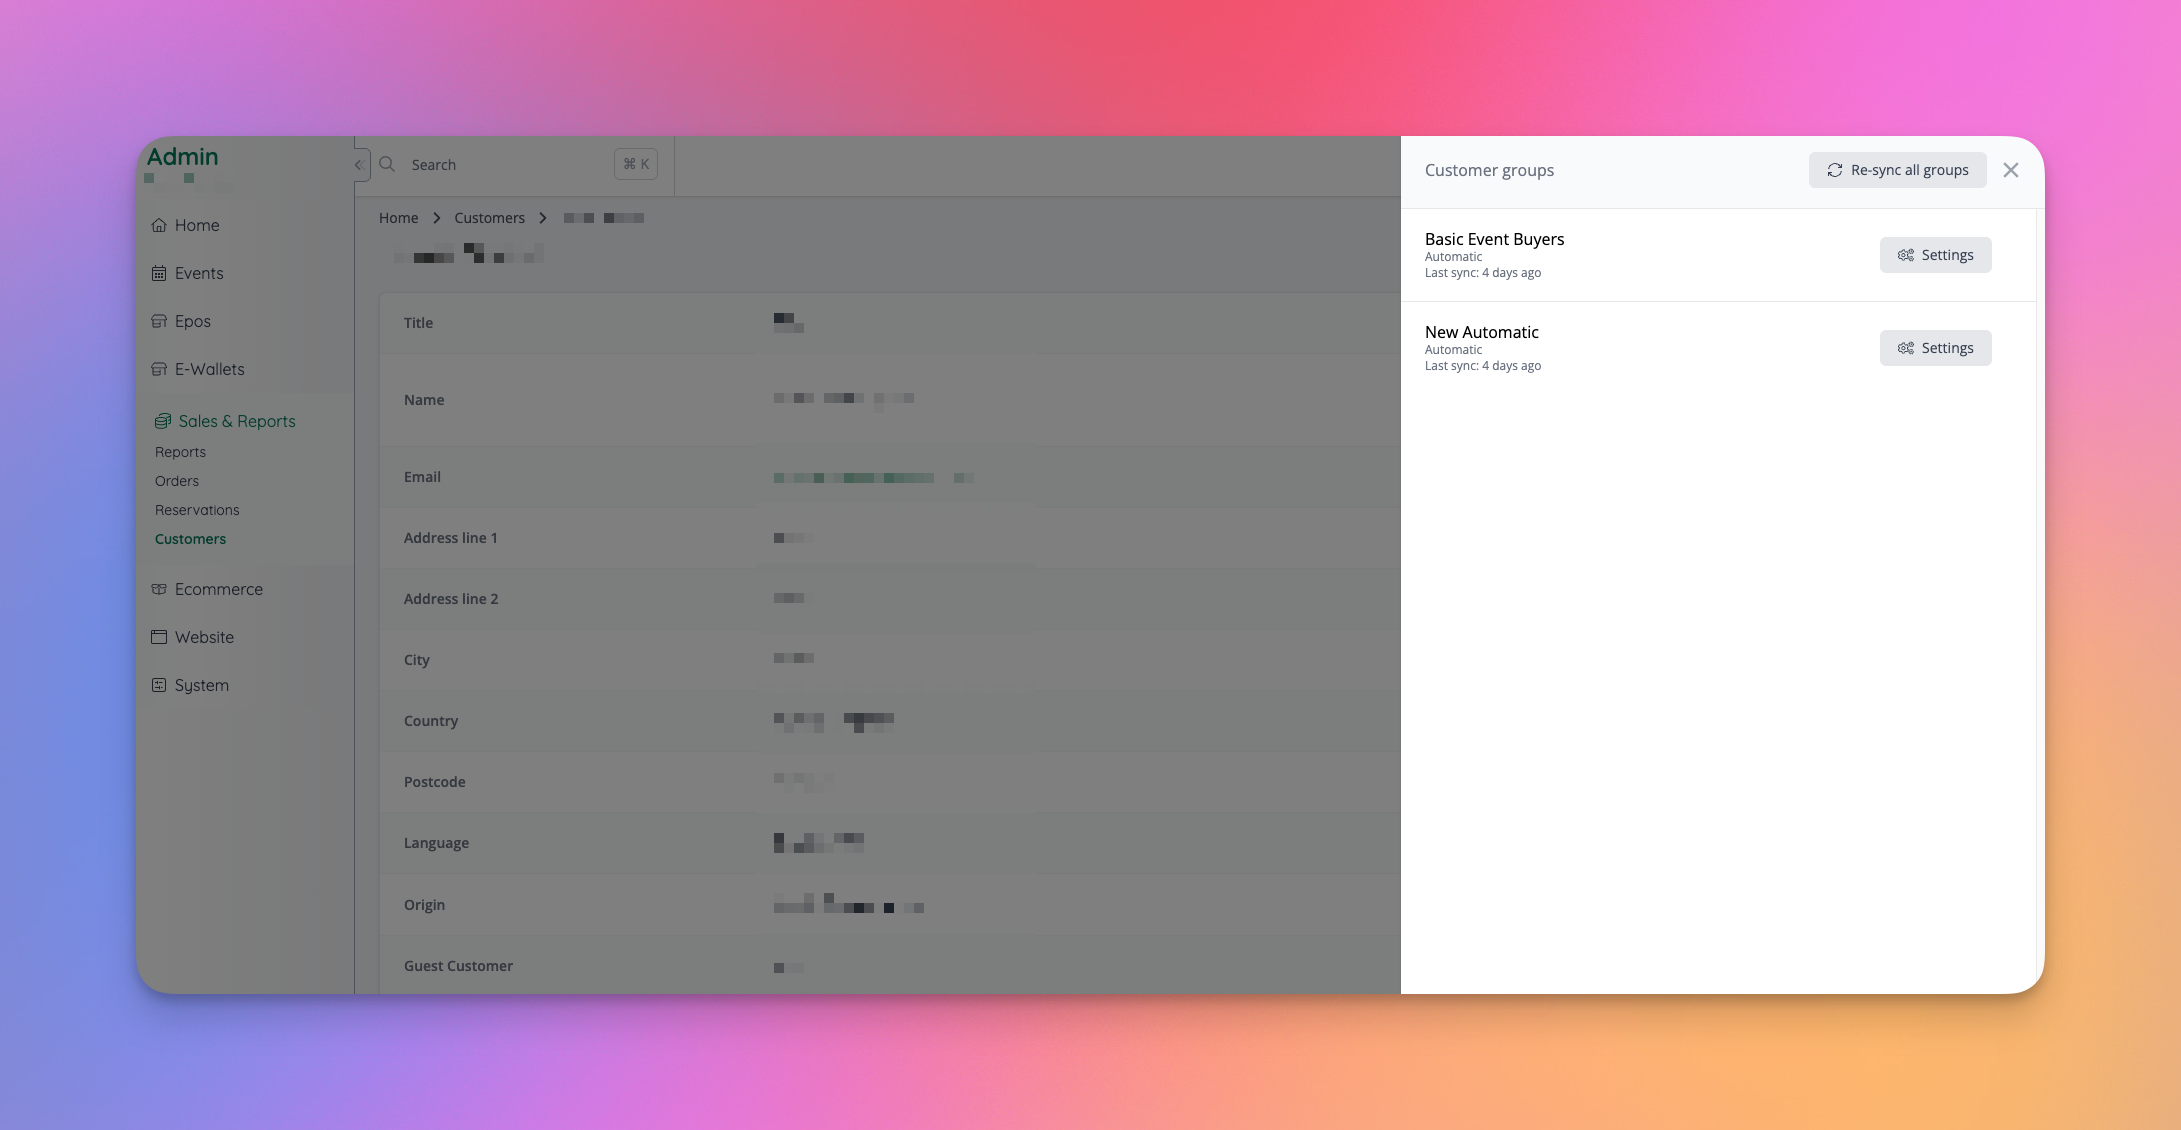Image resolution: width=2181 pixels, height=1130 pixels.
Task: Focus the Search input field
Action: tap(500, 165)
